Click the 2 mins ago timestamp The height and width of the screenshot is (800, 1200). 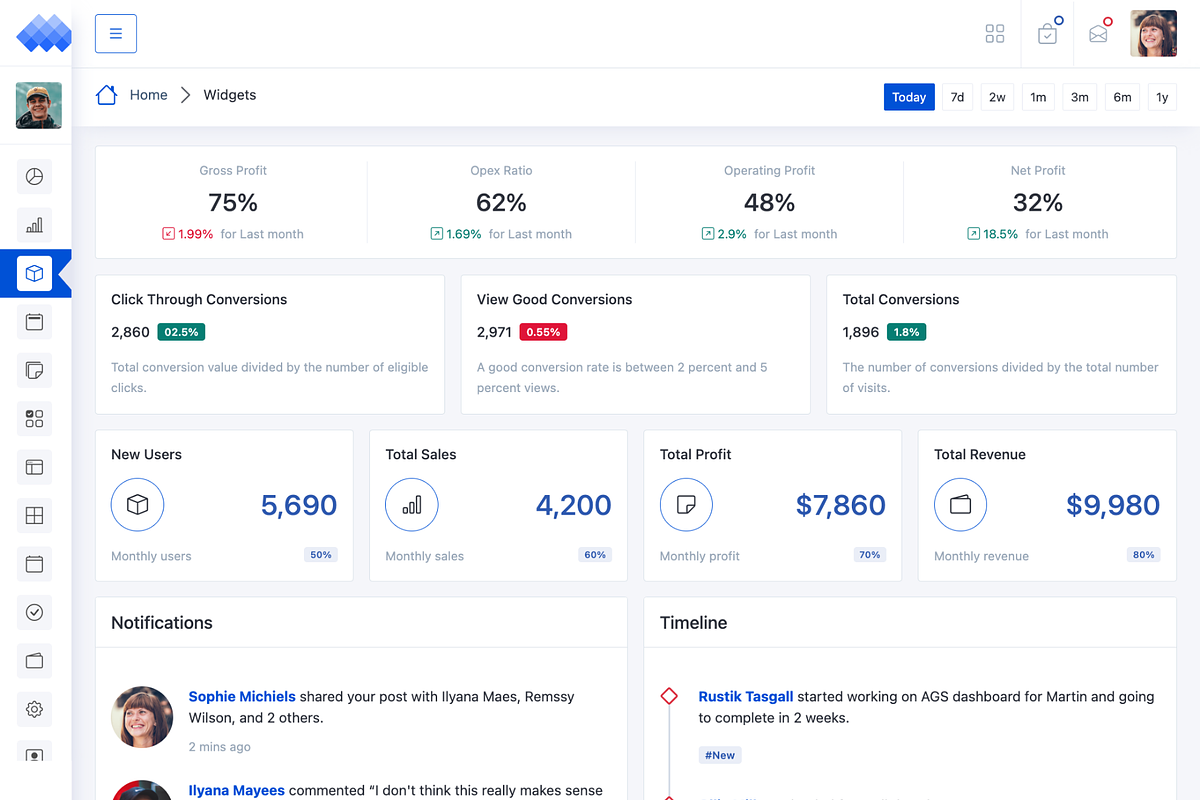click(x=220, y=747)
